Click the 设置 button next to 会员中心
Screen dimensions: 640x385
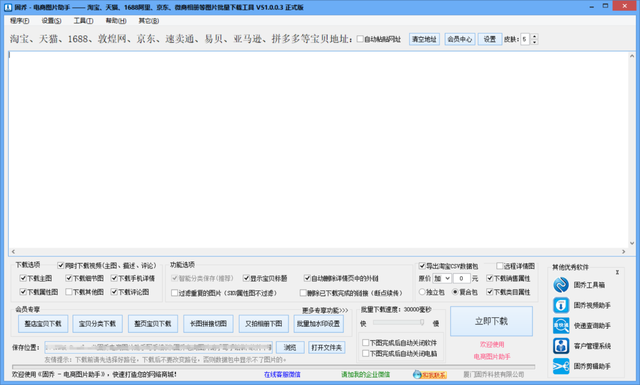[x=490, y=39]
